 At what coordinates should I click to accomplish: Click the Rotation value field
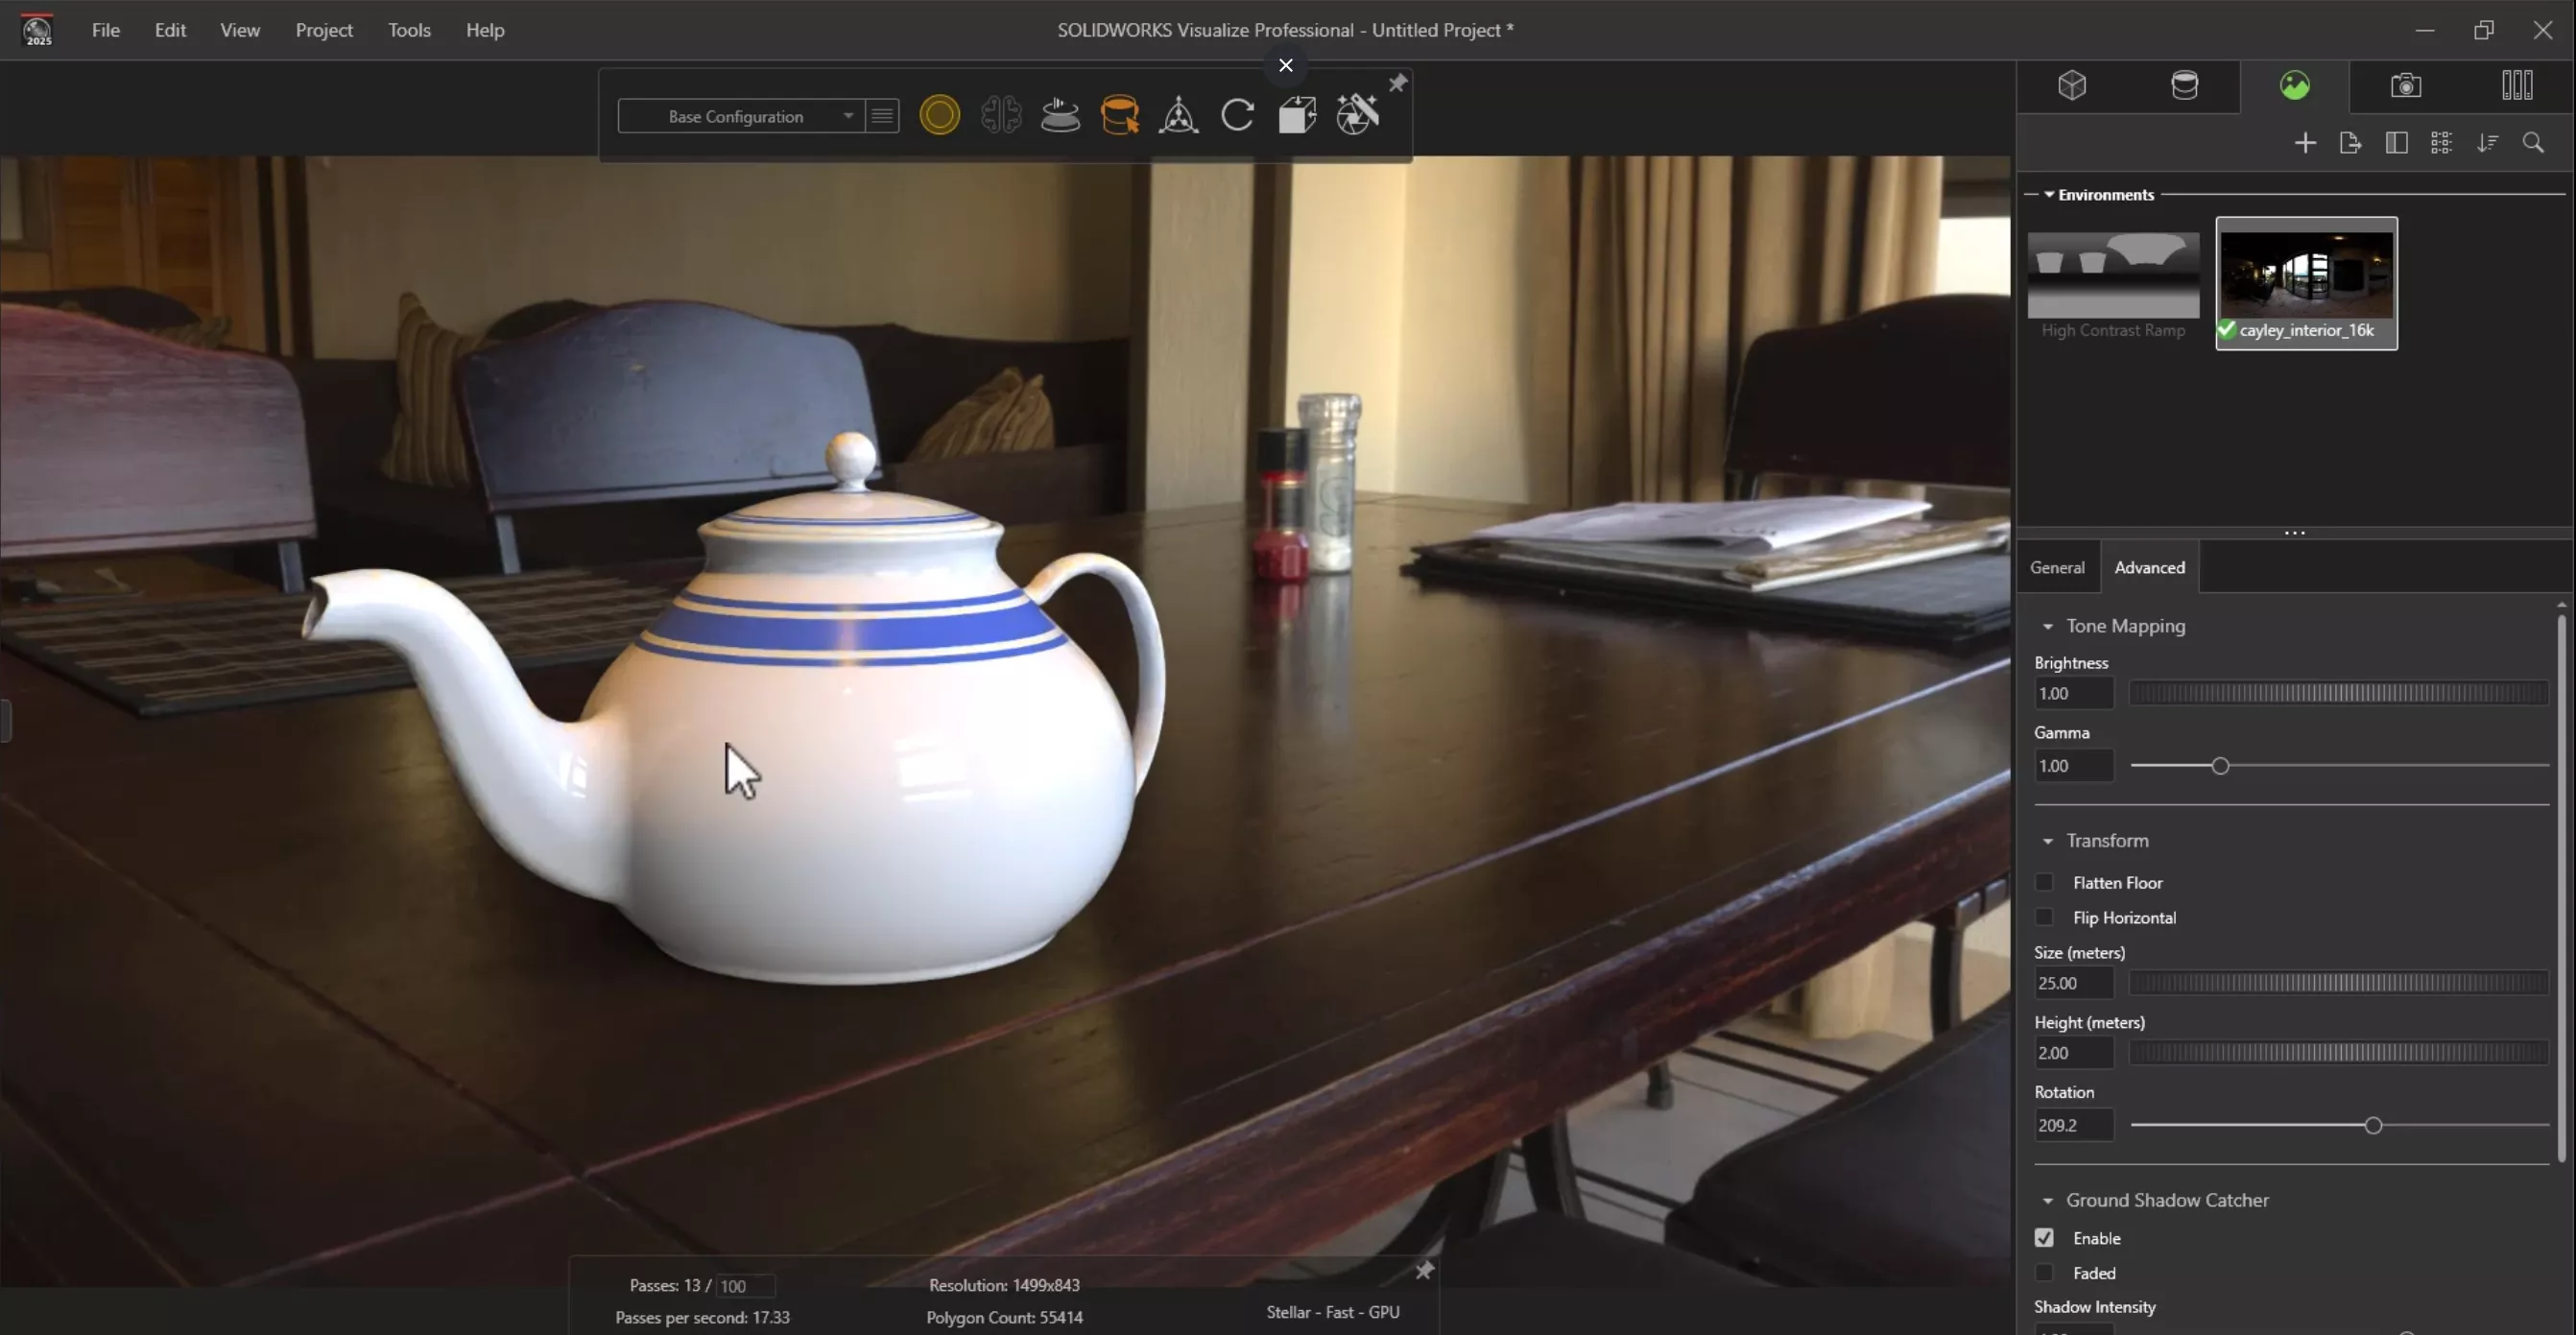coord(2073,1125)
